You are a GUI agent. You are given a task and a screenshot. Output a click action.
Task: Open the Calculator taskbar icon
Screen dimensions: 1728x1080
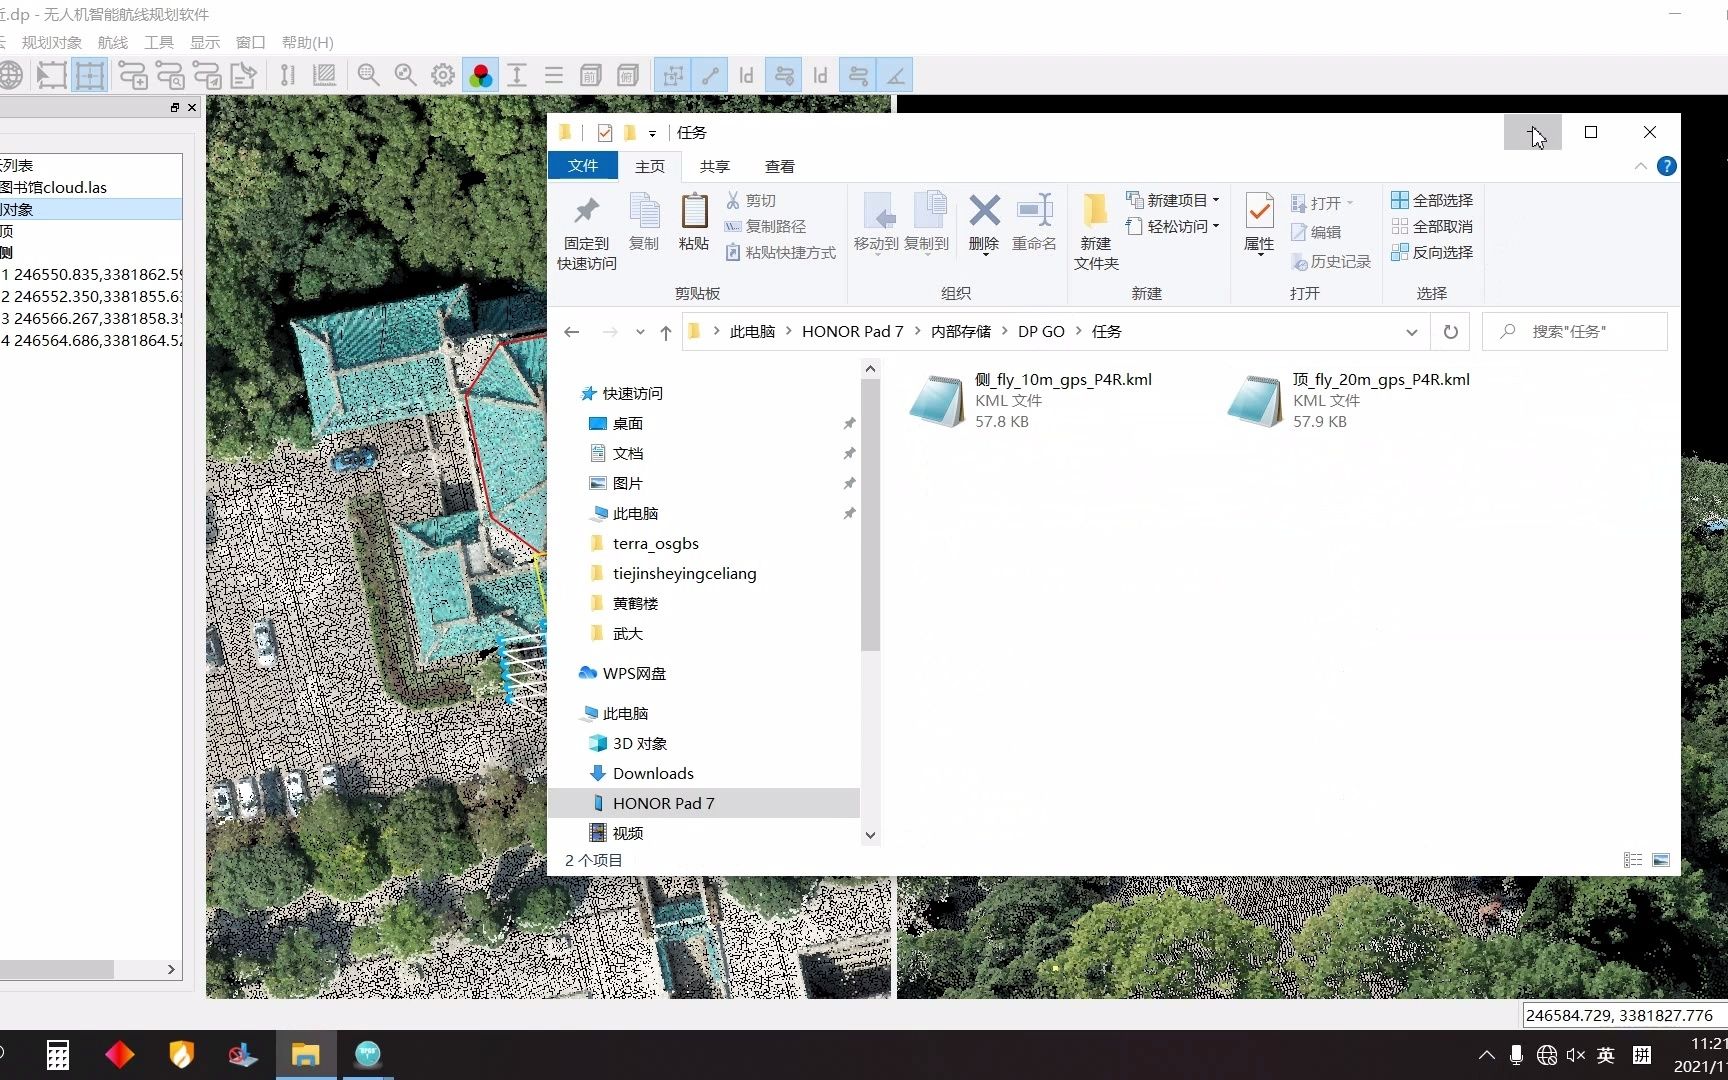click(x=58, y=1055)
